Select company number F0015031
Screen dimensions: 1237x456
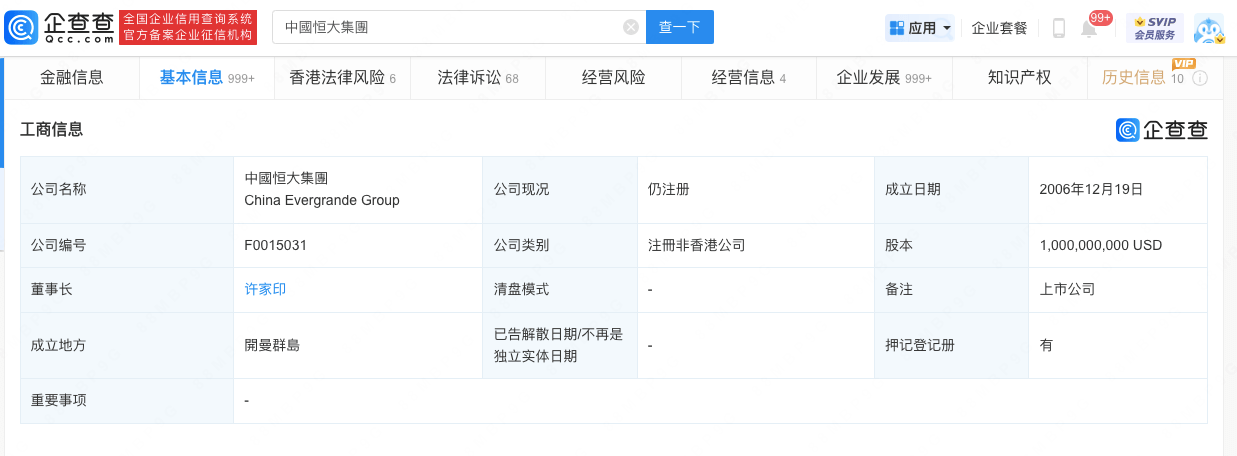pyautogui.click(x=277, y=245)
